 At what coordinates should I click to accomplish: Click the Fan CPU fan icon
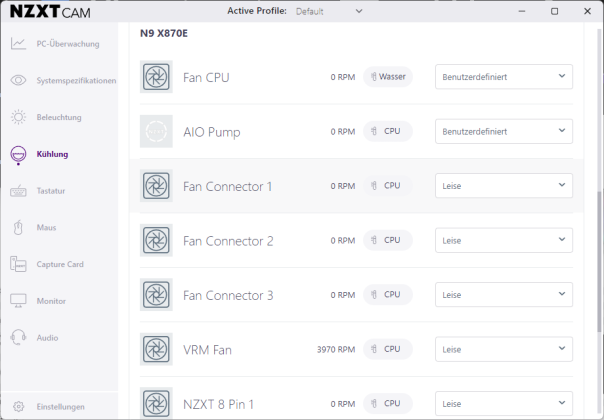point(156,77)
